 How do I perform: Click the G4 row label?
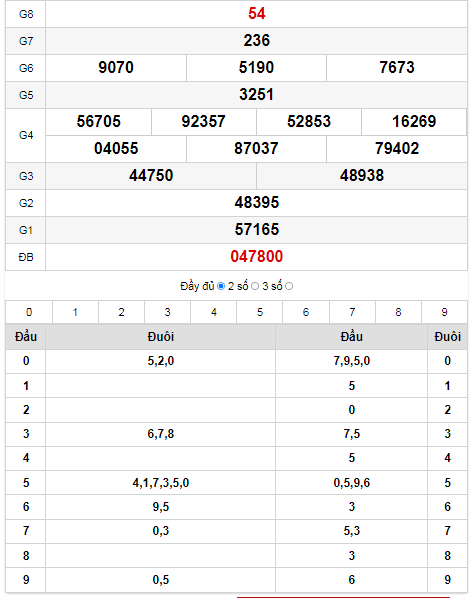tap(26, 135)
